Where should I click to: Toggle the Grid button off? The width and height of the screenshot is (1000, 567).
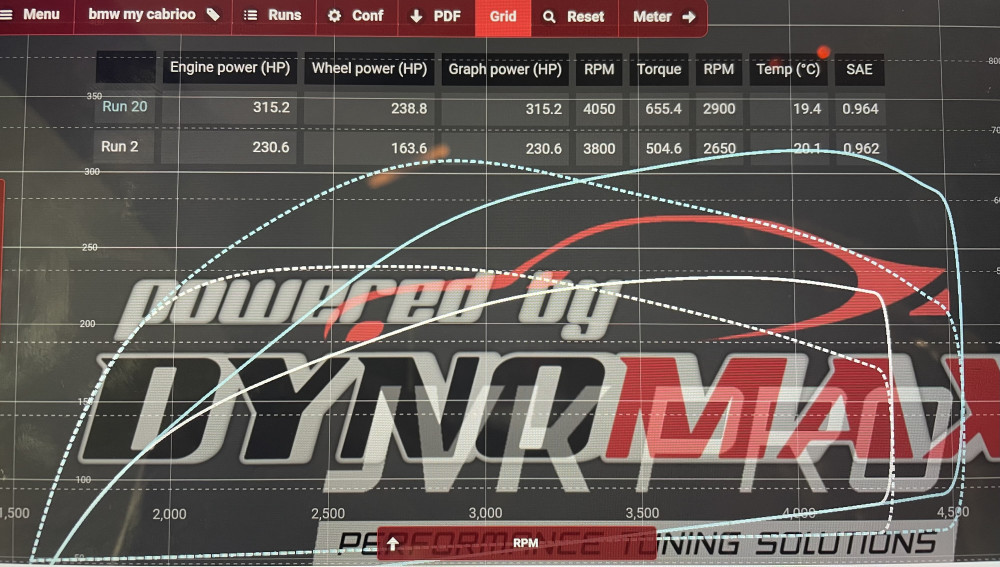pyautogui.click(x=503, y=16)
